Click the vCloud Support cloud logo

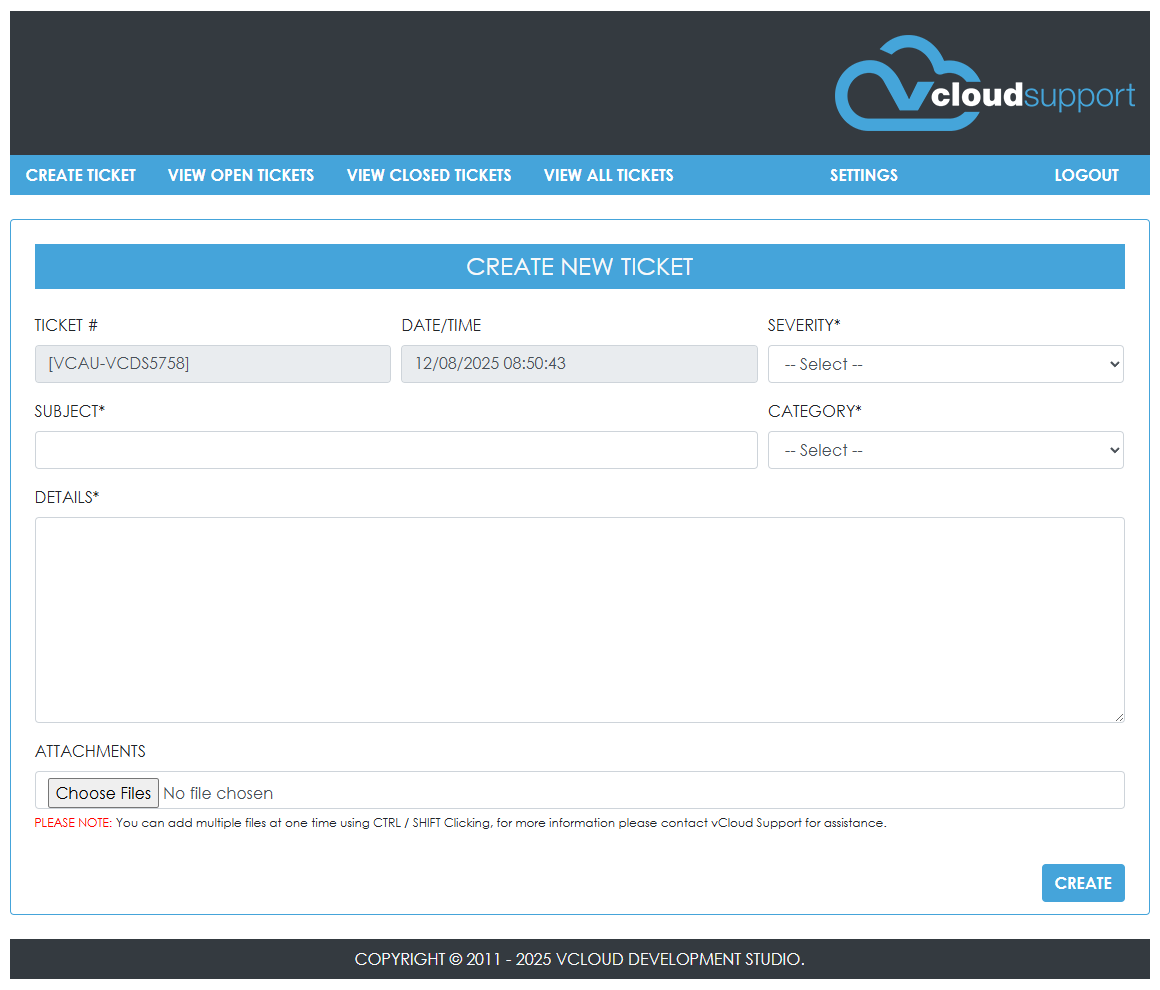pyautogui.click(x=984, y=84)
